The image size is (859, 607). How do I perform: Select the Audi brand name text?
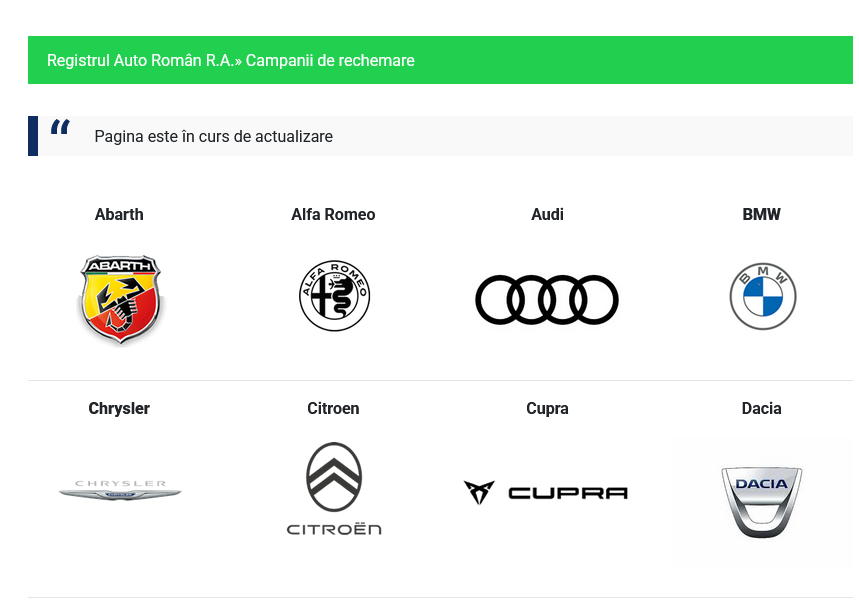(547, 214)
